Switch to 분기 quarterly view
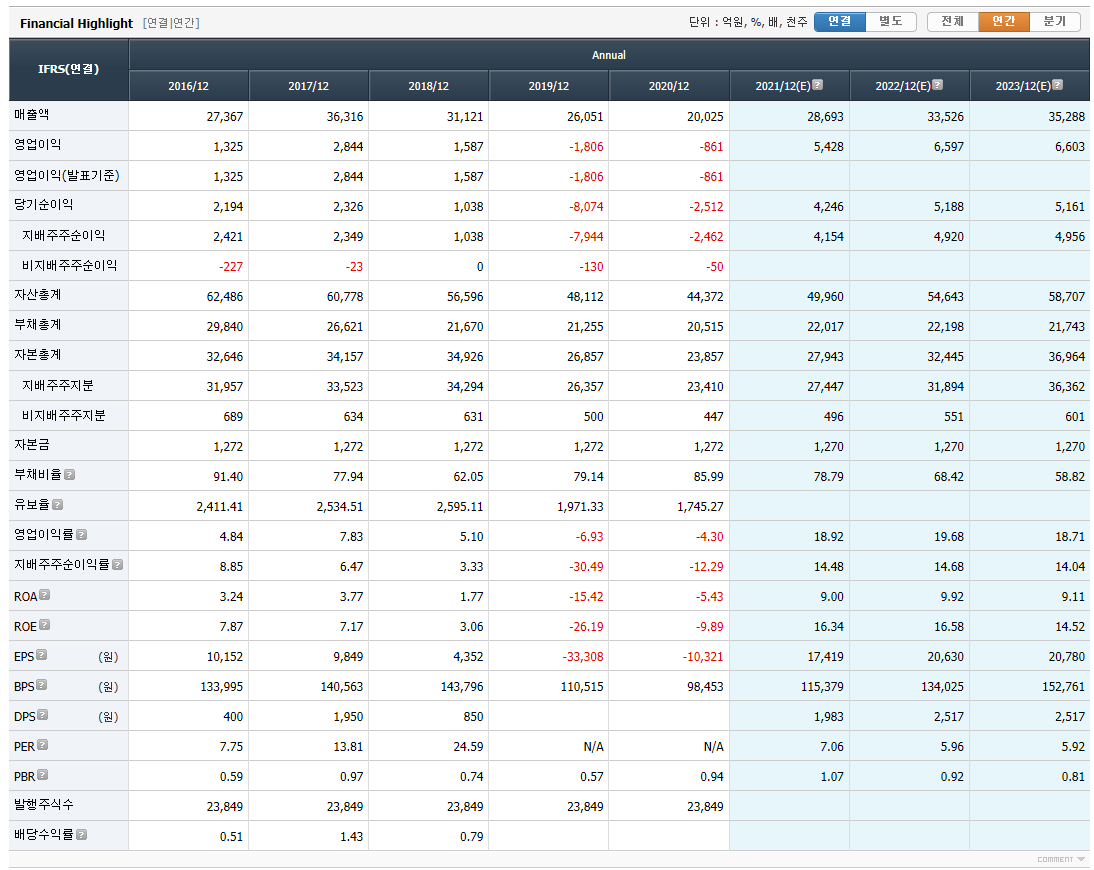The width and height of the screenshot is (1094, 870). (x=1055, y=22)
